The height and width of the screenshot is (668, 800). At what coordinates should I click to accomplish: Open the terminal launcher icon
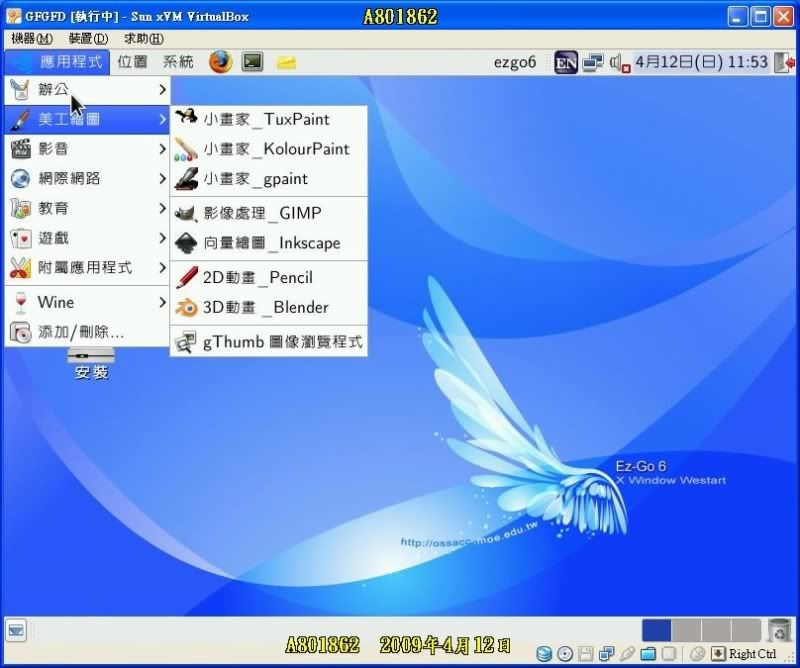click(253, 62)
